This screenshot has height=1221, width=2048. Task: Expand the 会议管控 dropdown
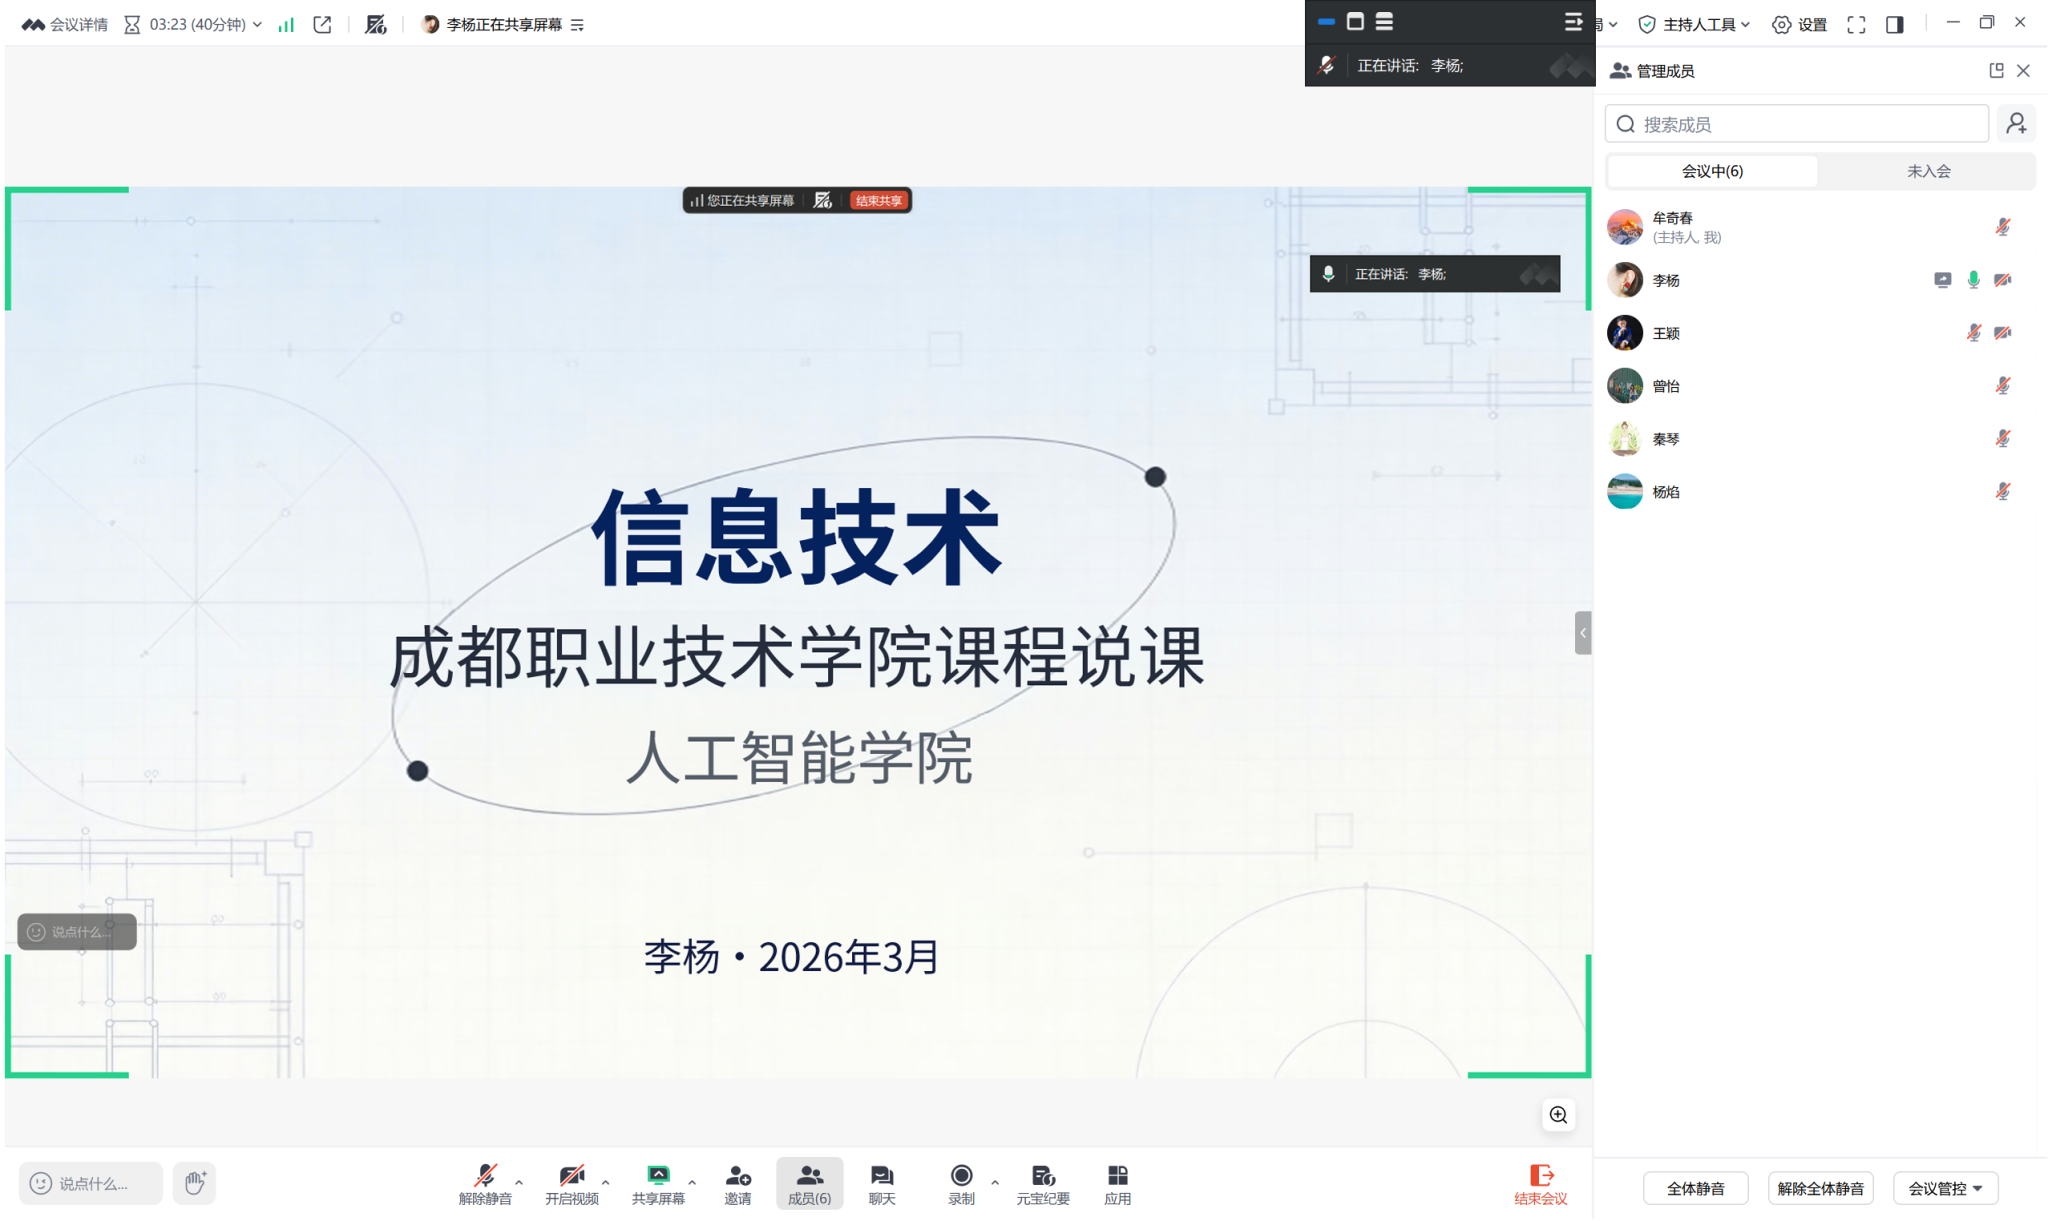point(1945,1188)
